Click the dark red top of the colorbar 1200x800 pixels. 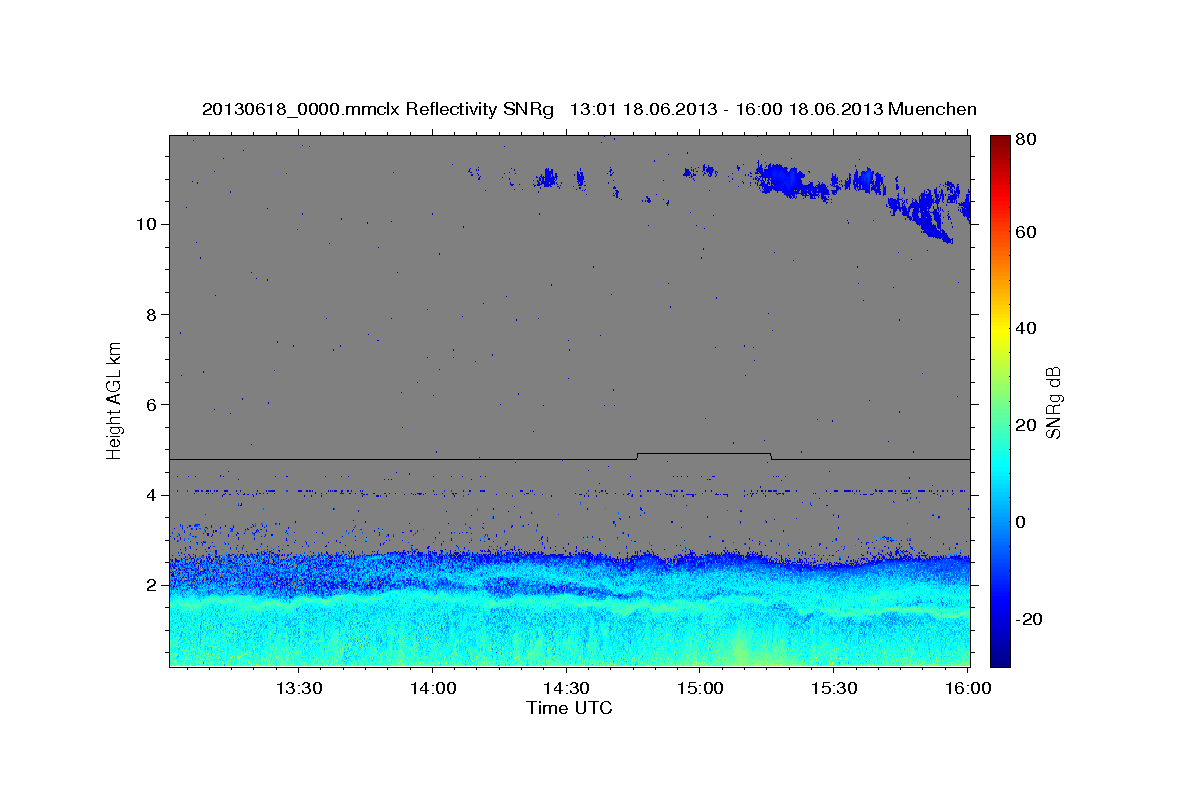pos(1000,143)
